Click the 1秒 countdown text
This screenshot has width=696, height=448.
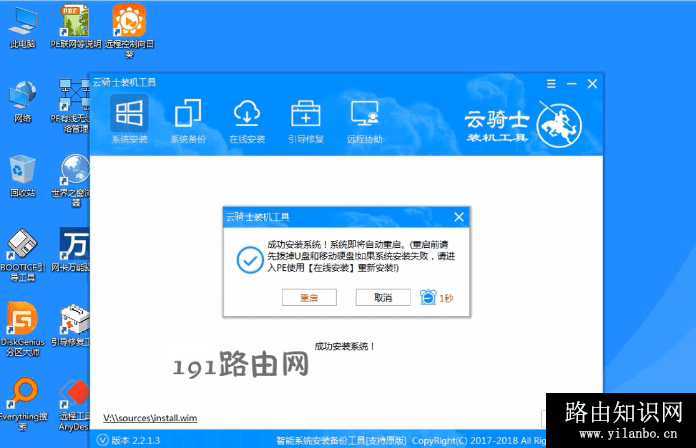coord(446,298)
